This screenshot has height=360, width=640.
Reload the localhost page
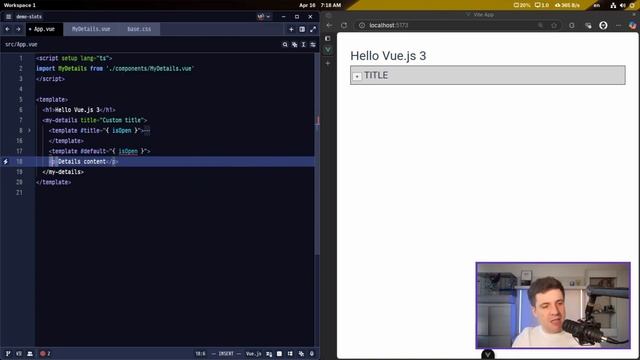pyautogui.click(x=344, y=25)
